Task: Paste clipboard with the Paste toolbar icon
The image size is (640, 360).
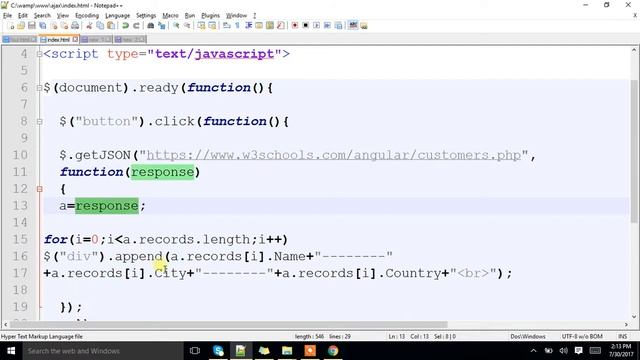Action: click(x=111, y=26)
